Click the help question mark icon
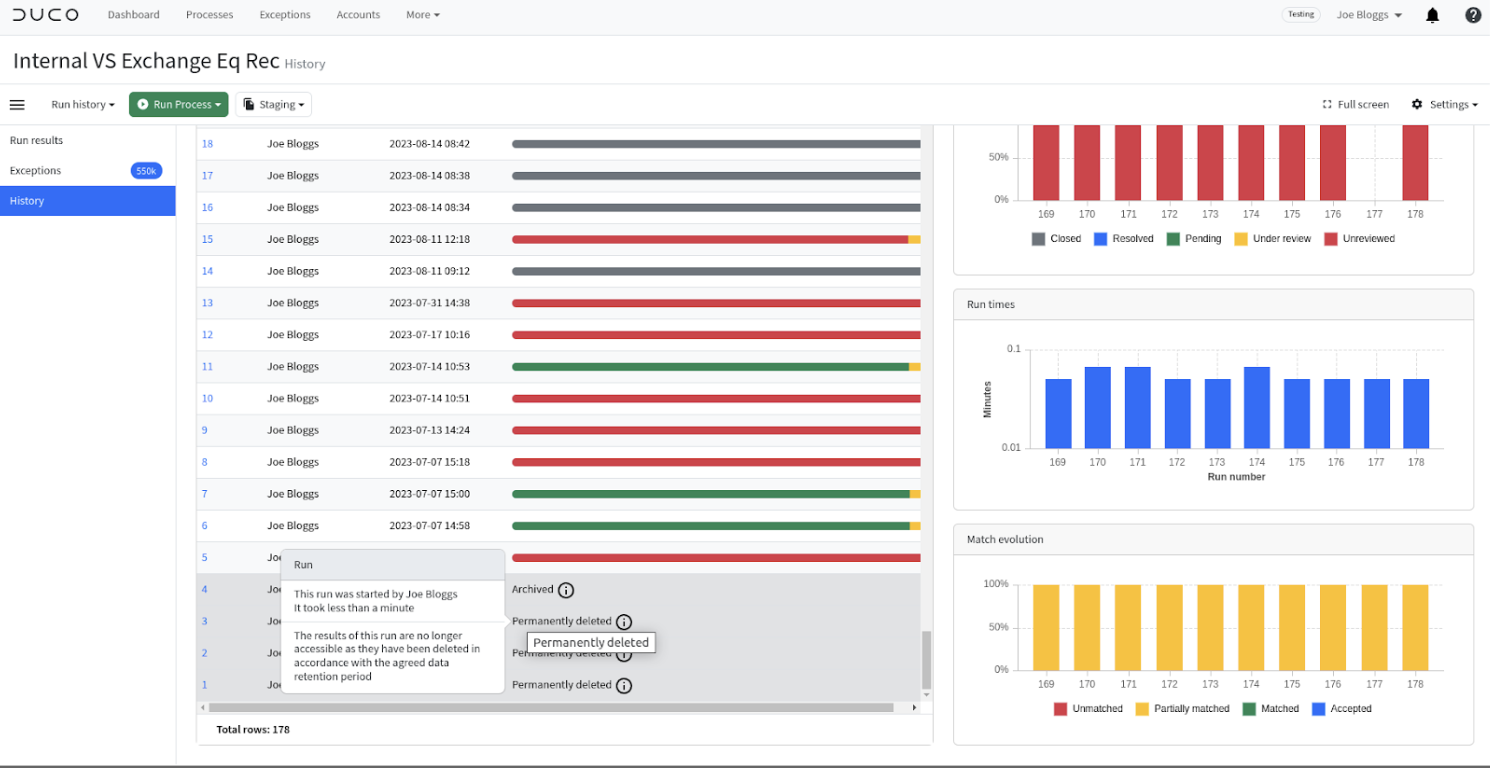Viewport: 1490px width, 768px height. click(x=1473, y=15)
